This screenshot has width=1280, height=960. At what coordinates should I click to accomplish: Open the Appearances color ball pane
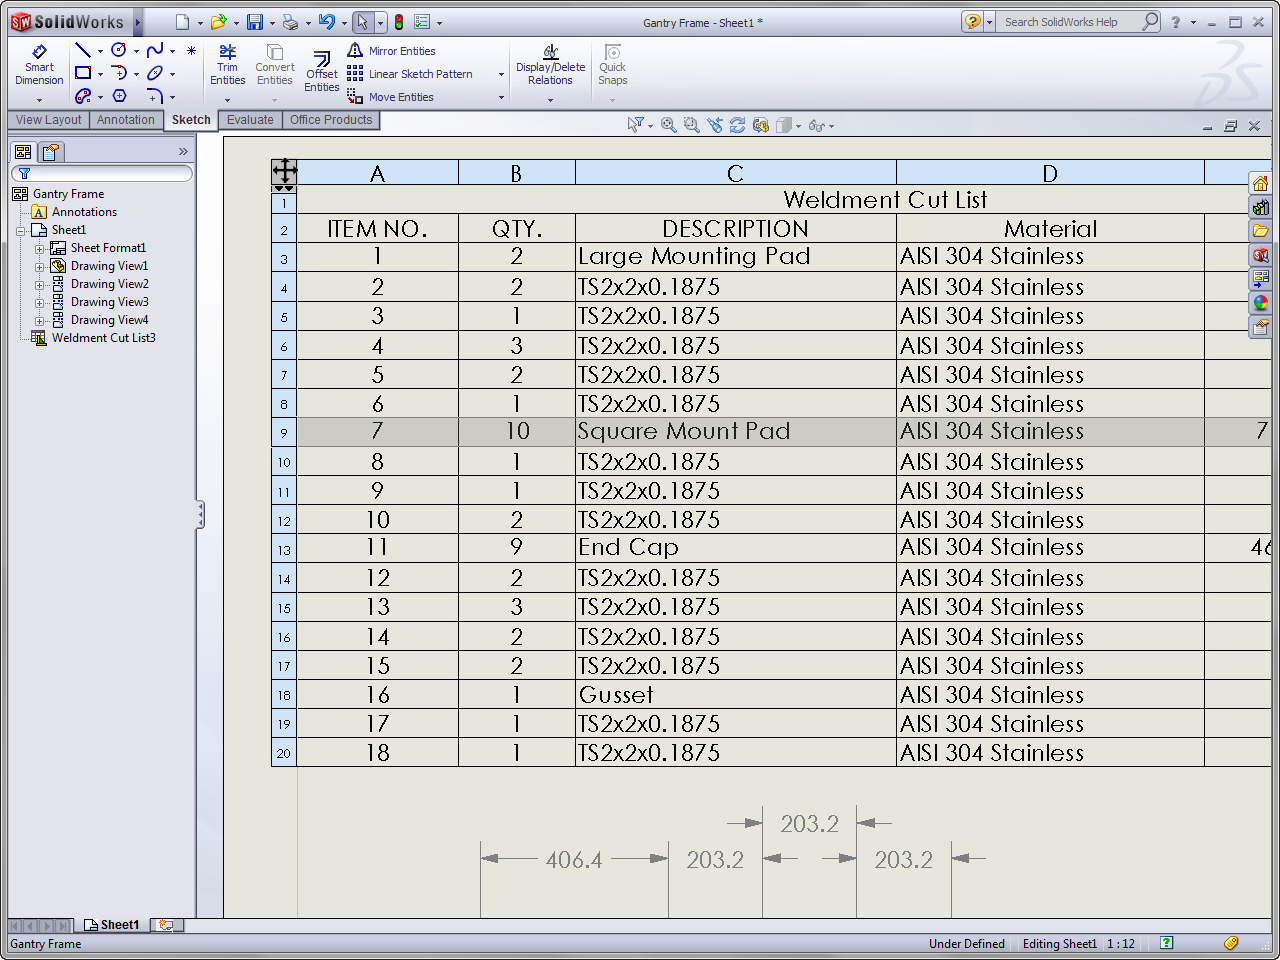tap(1260, 303)
